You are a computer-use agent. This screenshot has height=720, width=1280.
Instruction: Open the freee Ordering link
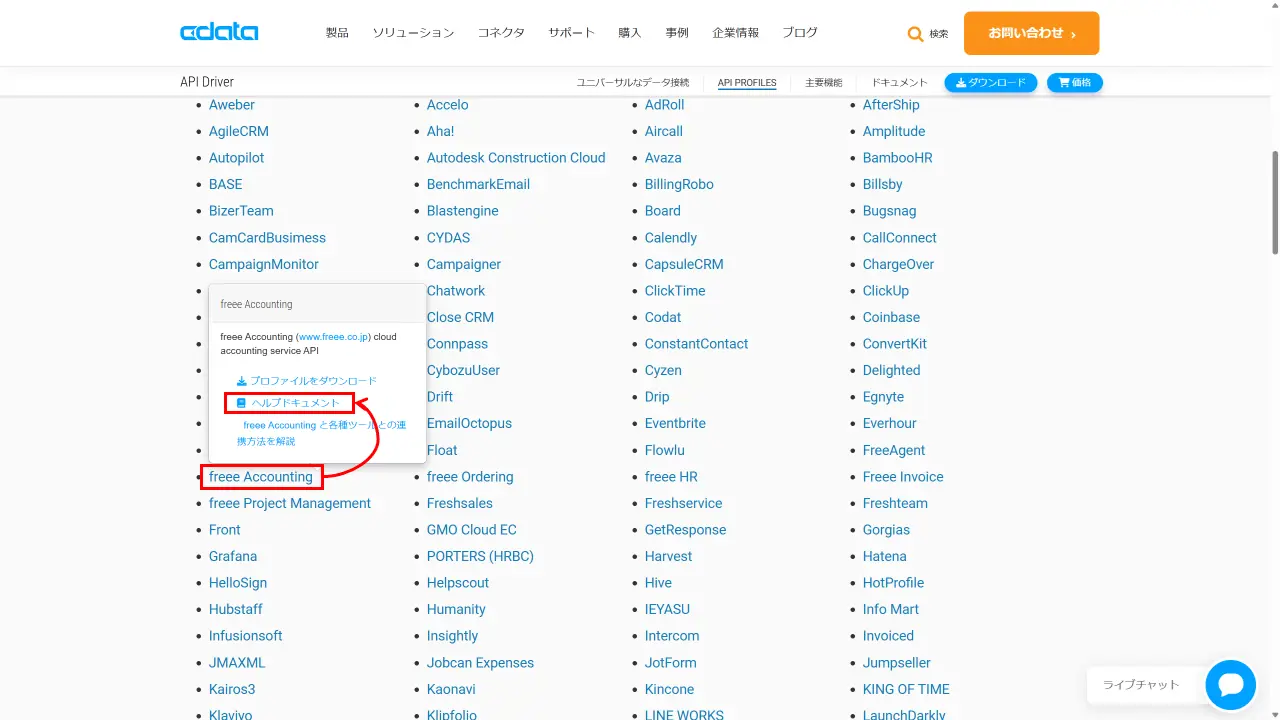[470, 477]
